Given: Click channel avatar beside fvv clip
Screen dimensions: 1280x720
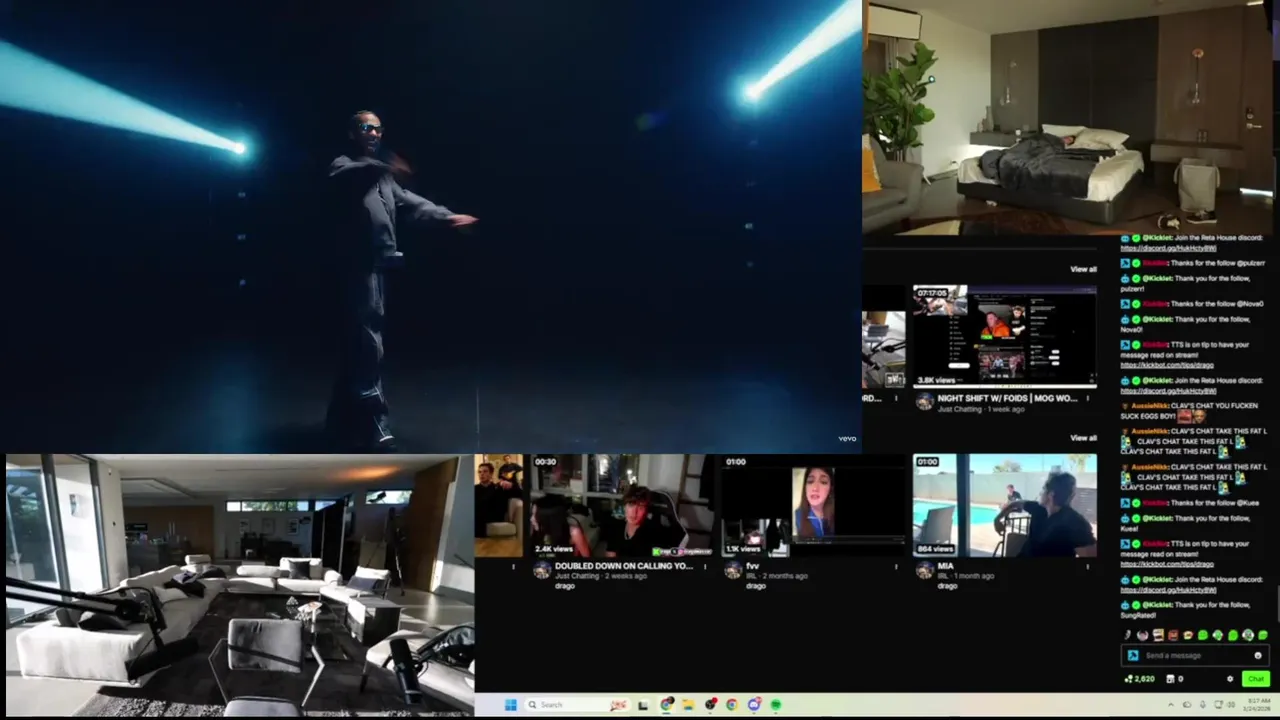Looking at the screenshot, I should [x=733, y=570].
